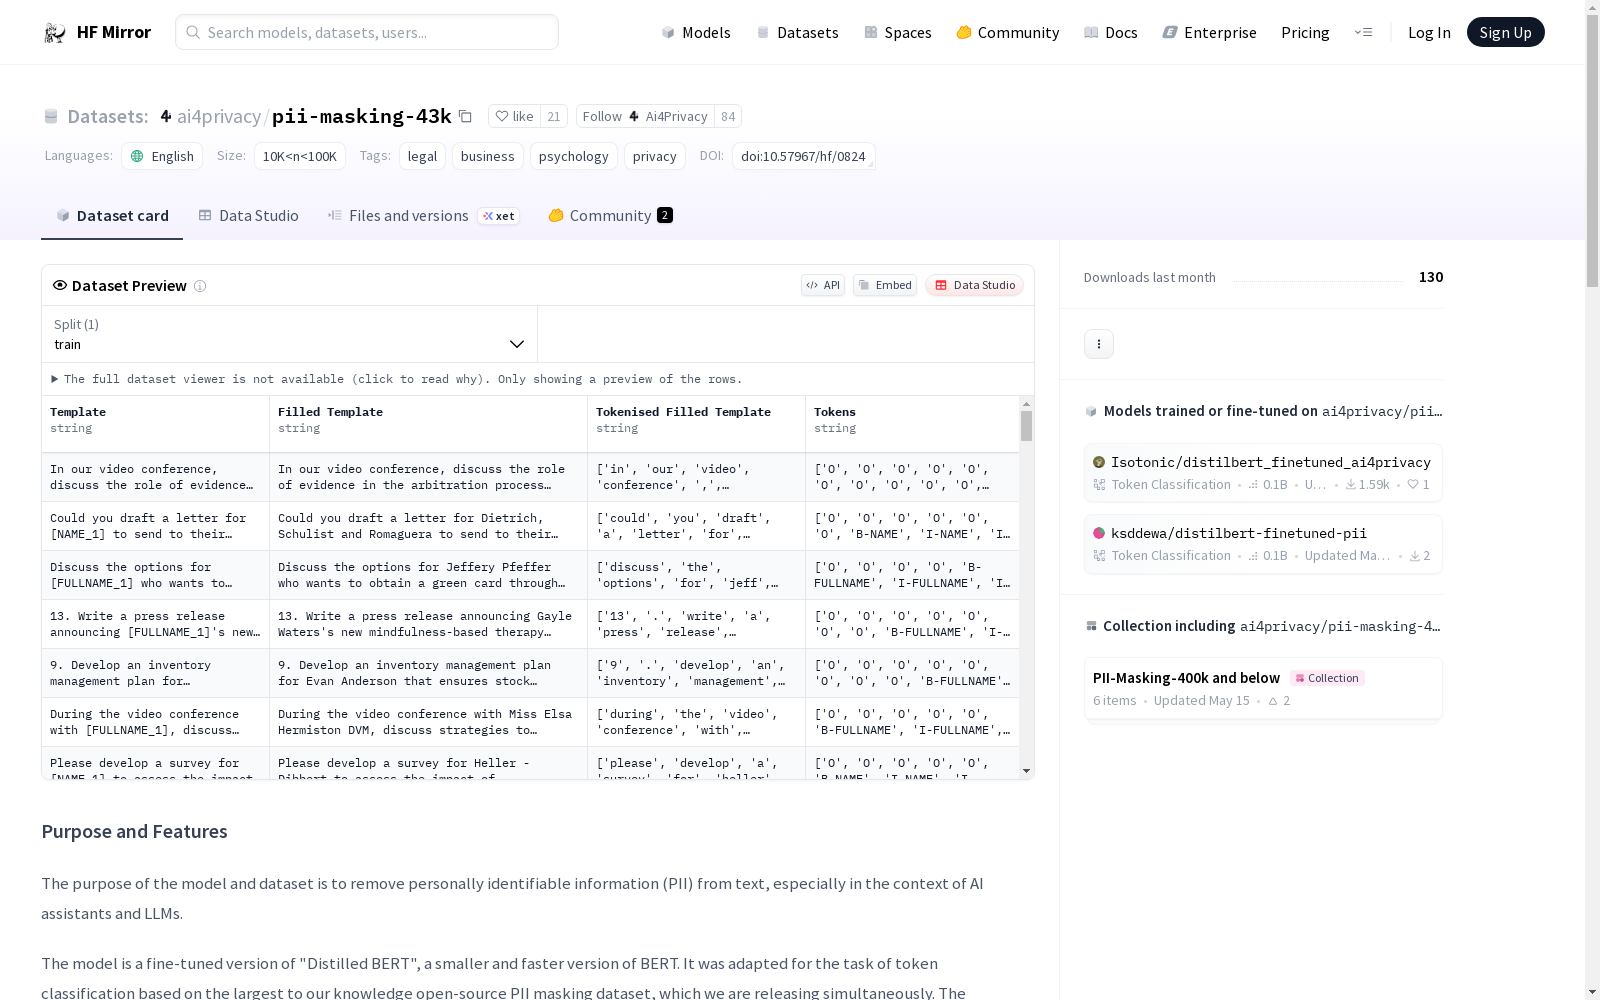Switch to the Data Studio tab
This screenshot has width=1600, height=1000.
pyautogui.click(x=248, y=216)
